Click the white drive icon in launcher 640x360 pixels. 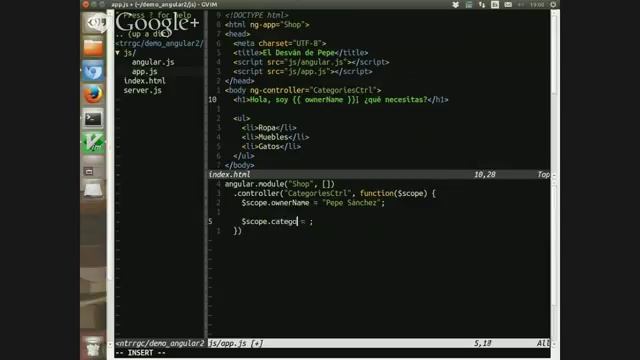pyautogui.click(x=93, y=190)
